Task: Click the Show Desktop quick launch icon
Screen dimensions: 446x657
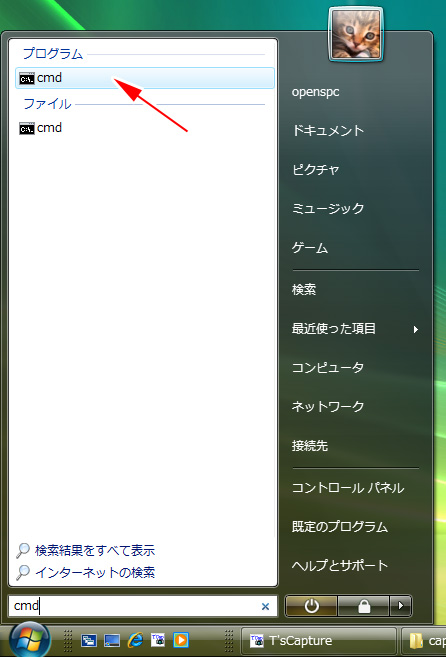Action: [112, 640]
